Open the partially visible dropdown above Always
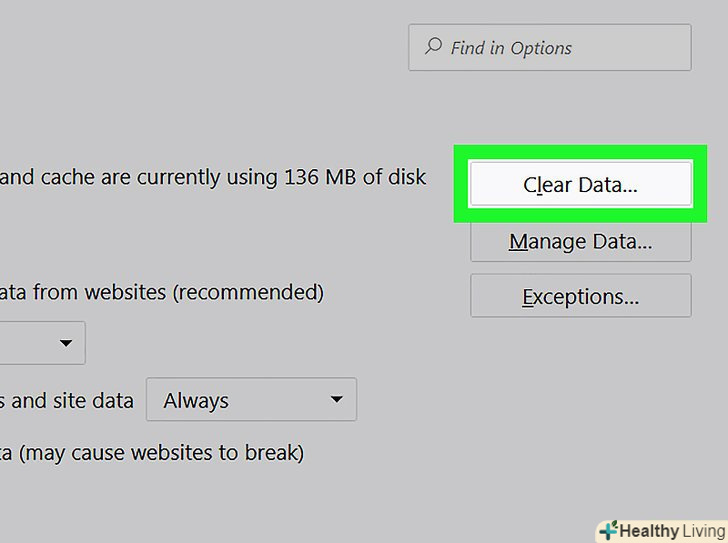Viewport: 728px width, 543px height. [x=45, y=344]
